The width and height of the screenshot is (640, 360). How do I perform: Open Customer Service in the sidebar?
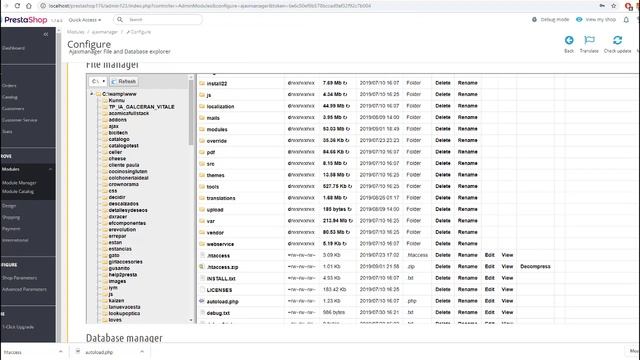pos(20,120)
